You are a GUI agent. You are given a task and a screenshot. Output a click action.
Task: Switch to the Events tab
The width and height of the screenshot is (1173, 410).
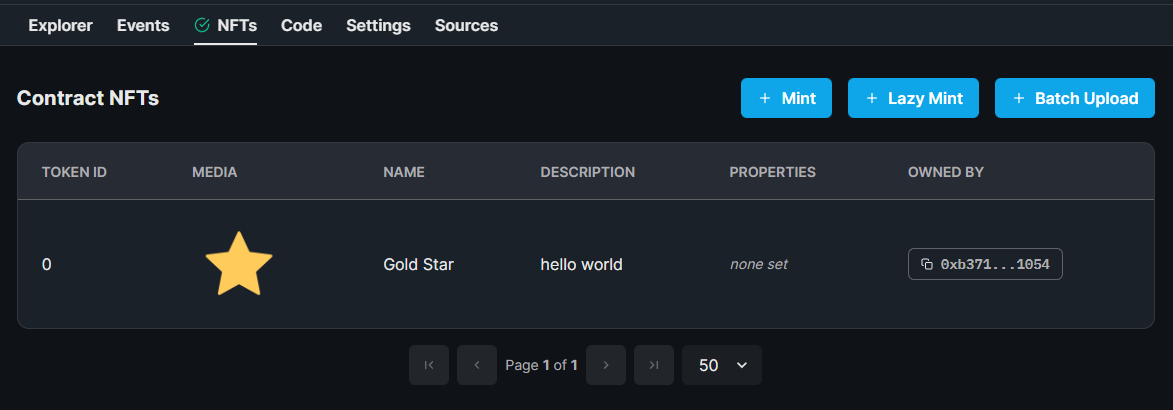143,25
